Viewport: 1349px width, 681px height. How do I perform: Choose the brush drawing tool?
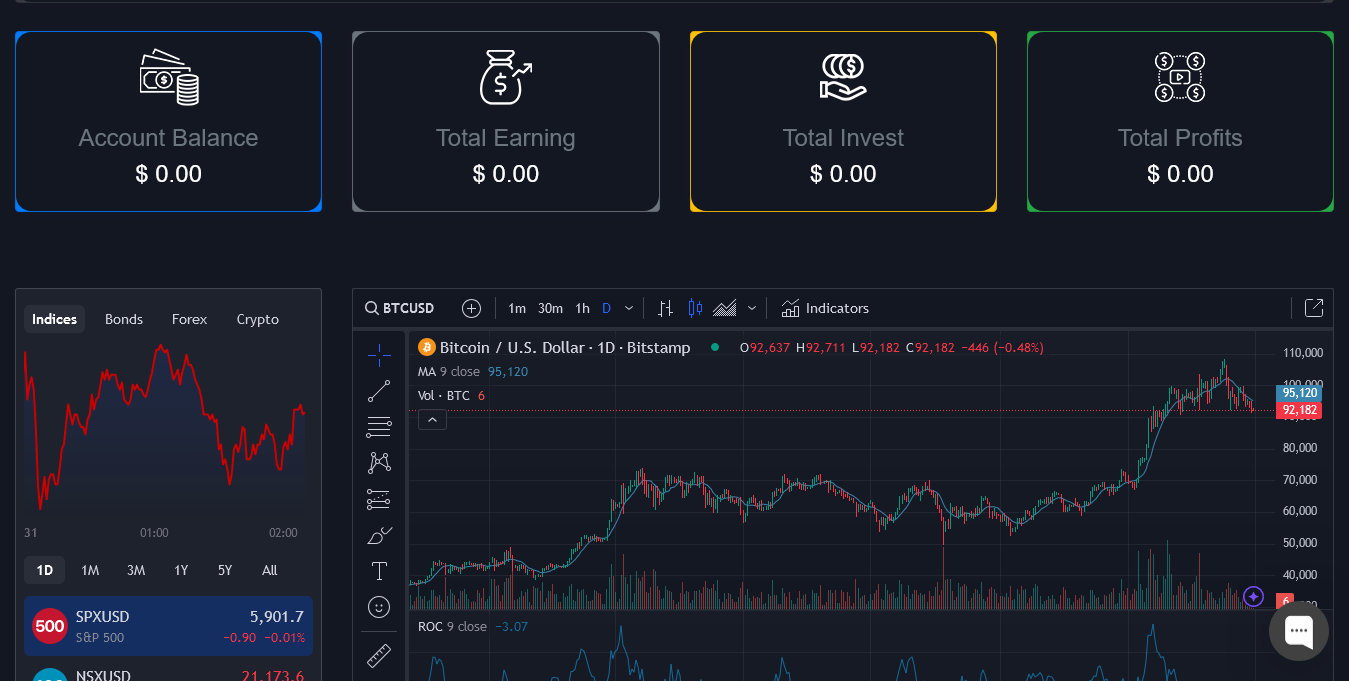379,535
